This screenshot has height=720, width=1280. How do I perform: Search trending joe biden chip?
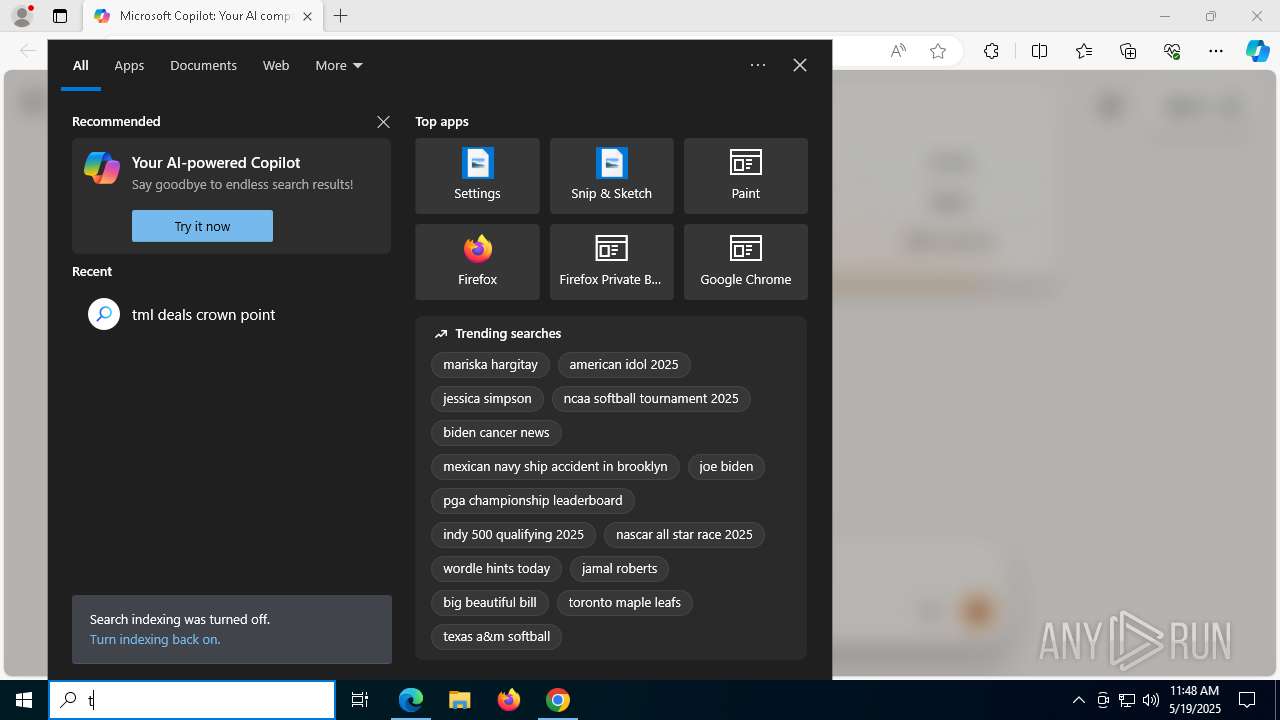pyautogui.click(x=726, y=467)
